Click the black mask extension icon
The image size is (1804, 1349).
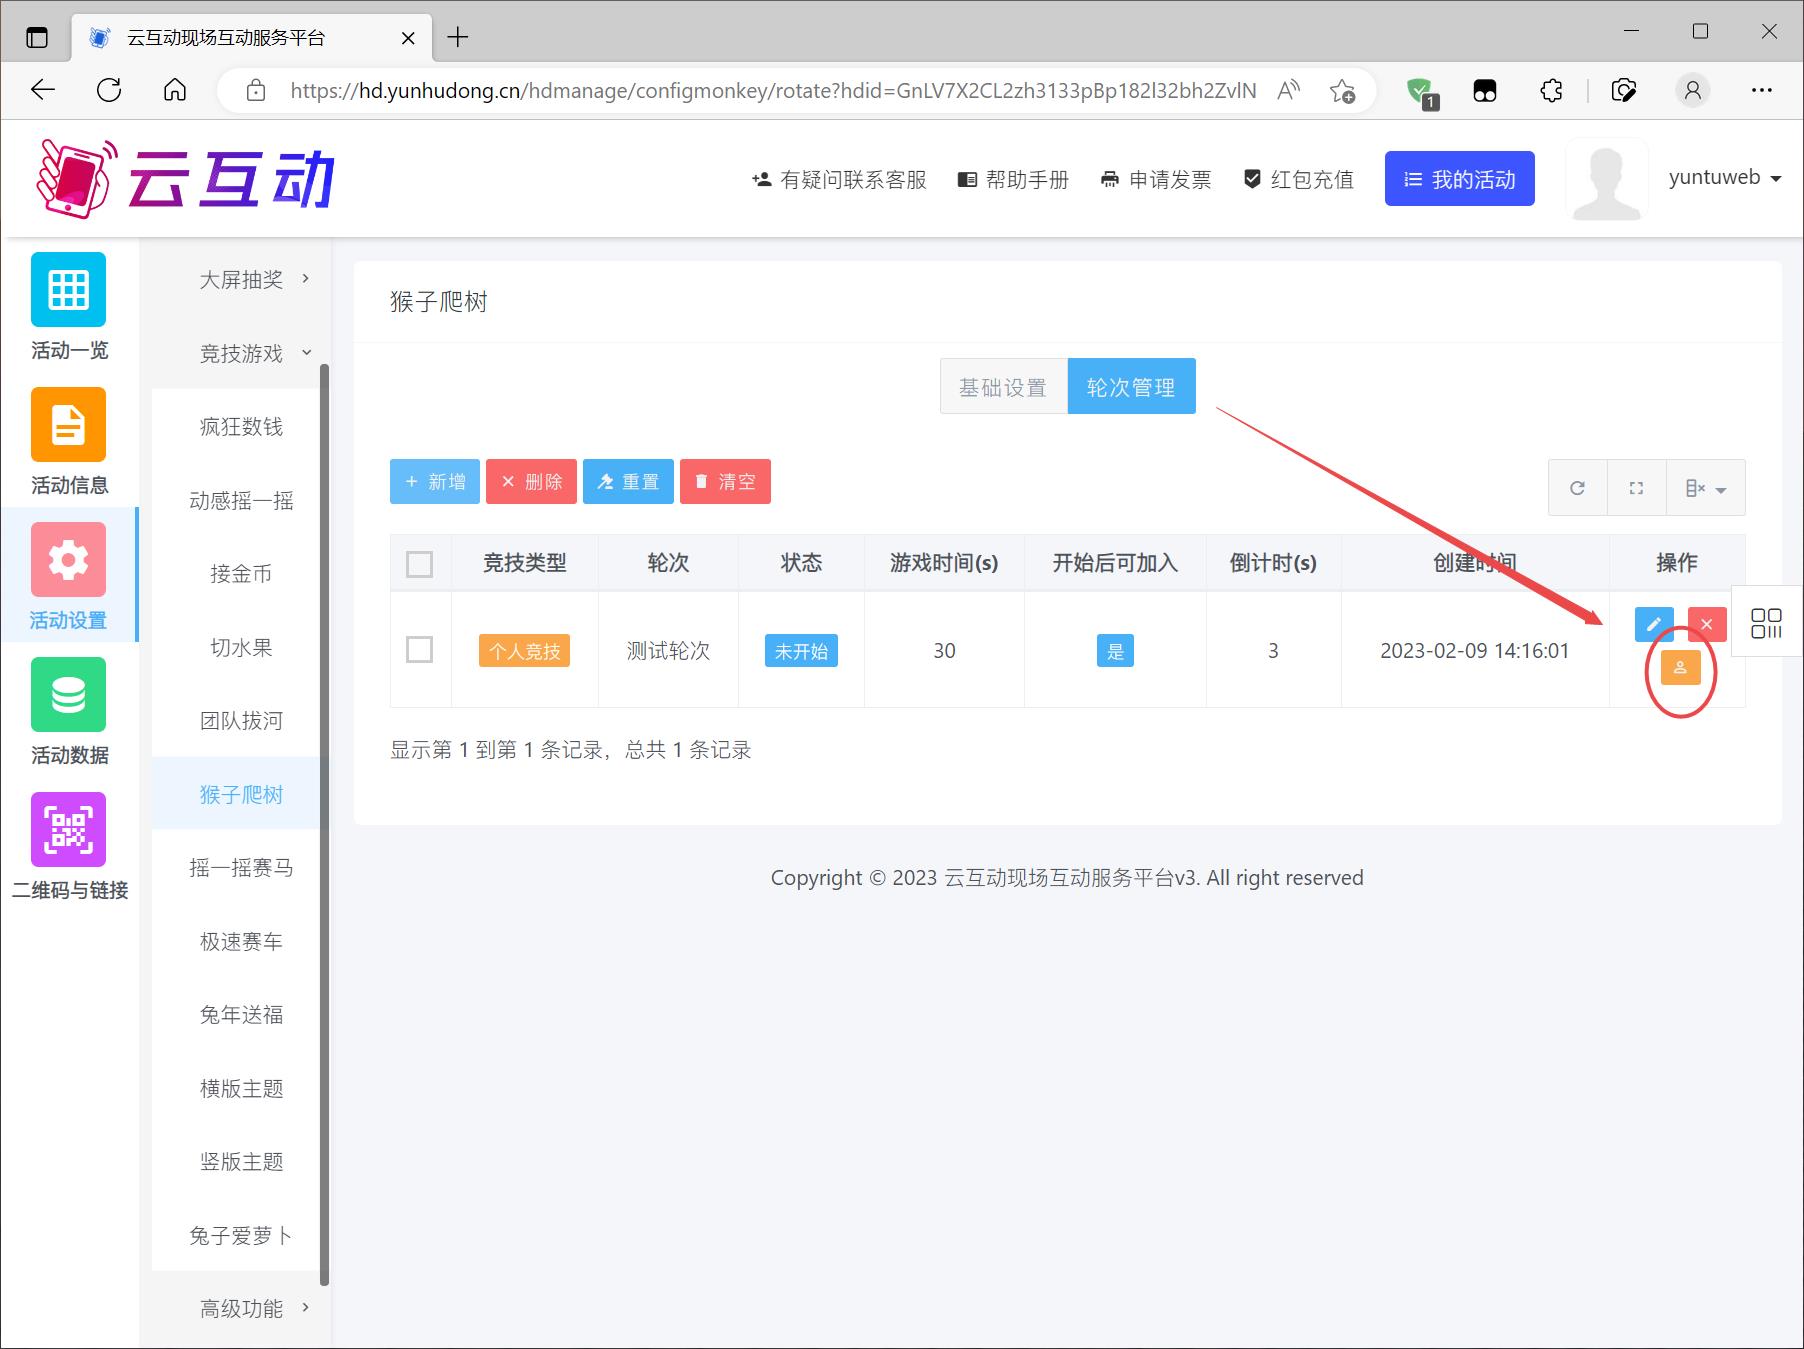pos(1485,91)
